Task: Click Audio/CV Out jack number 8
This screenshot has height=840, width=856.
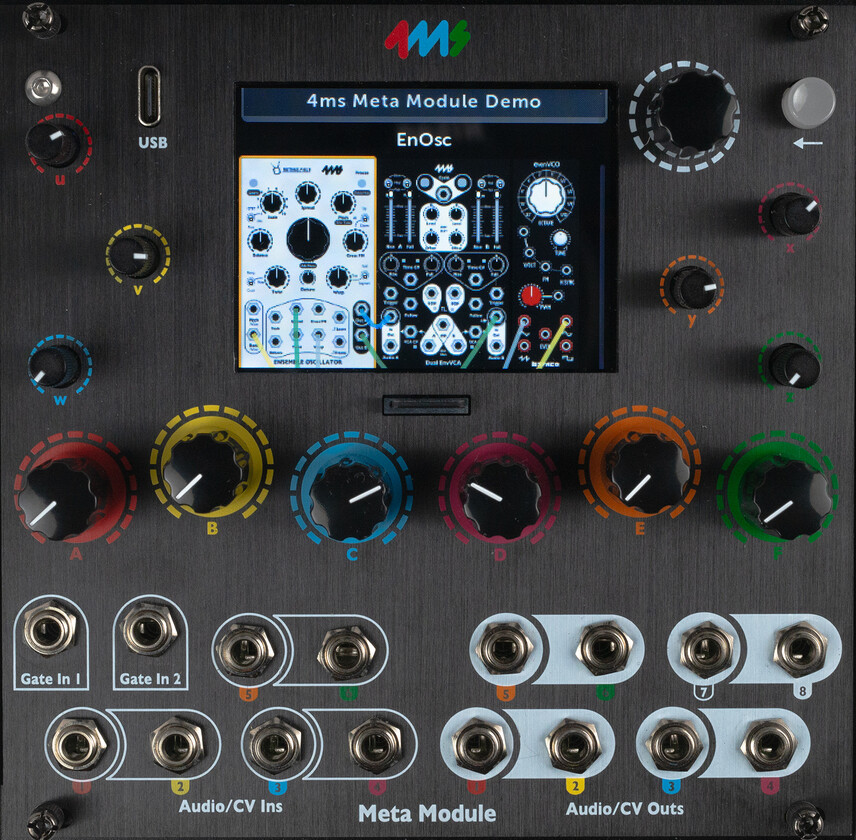Action: (x=800, y=650)
